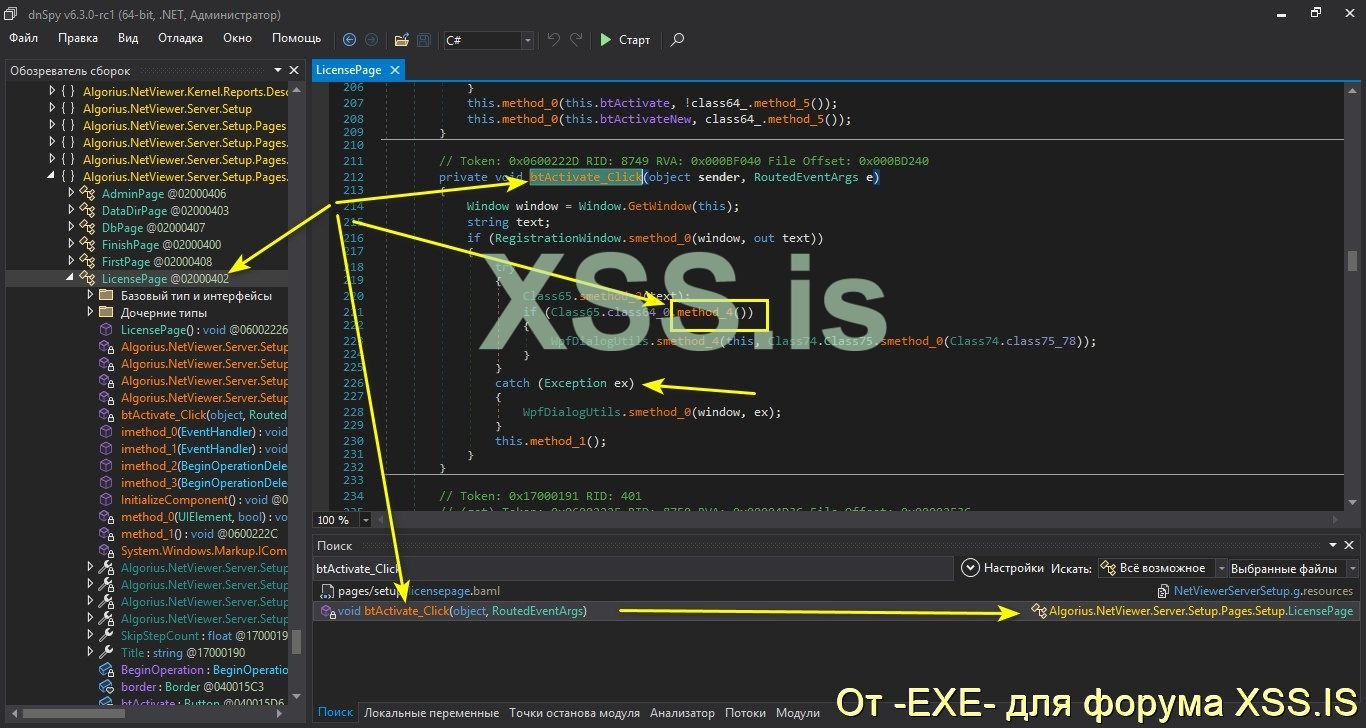Click the BeginOperation event icon

tap(107, 669)
